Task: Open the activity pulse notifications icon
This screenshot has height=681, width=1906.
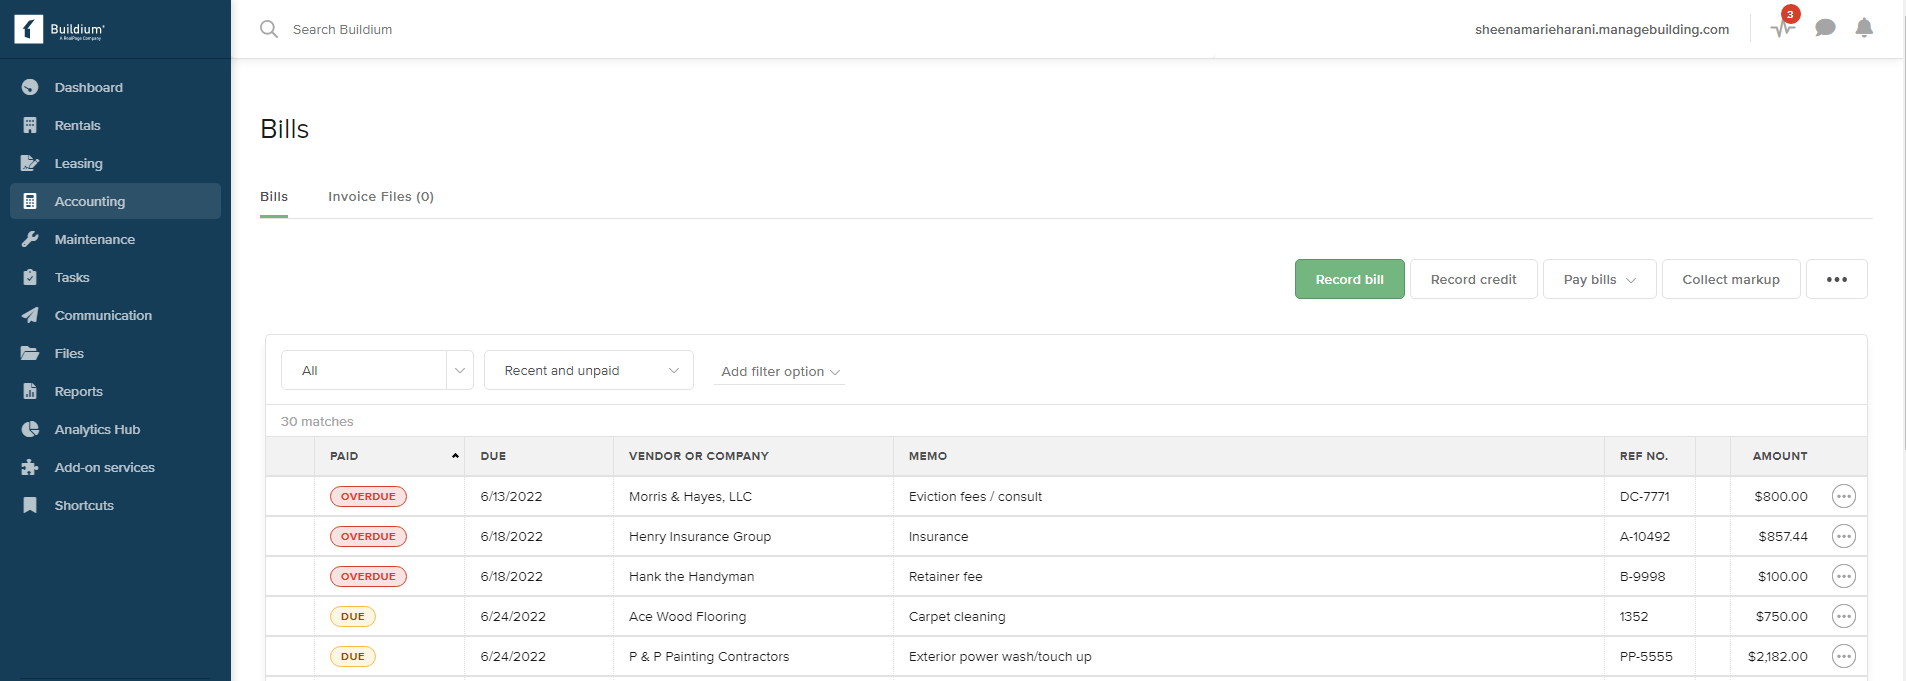Action: (x=1782, y=28)
